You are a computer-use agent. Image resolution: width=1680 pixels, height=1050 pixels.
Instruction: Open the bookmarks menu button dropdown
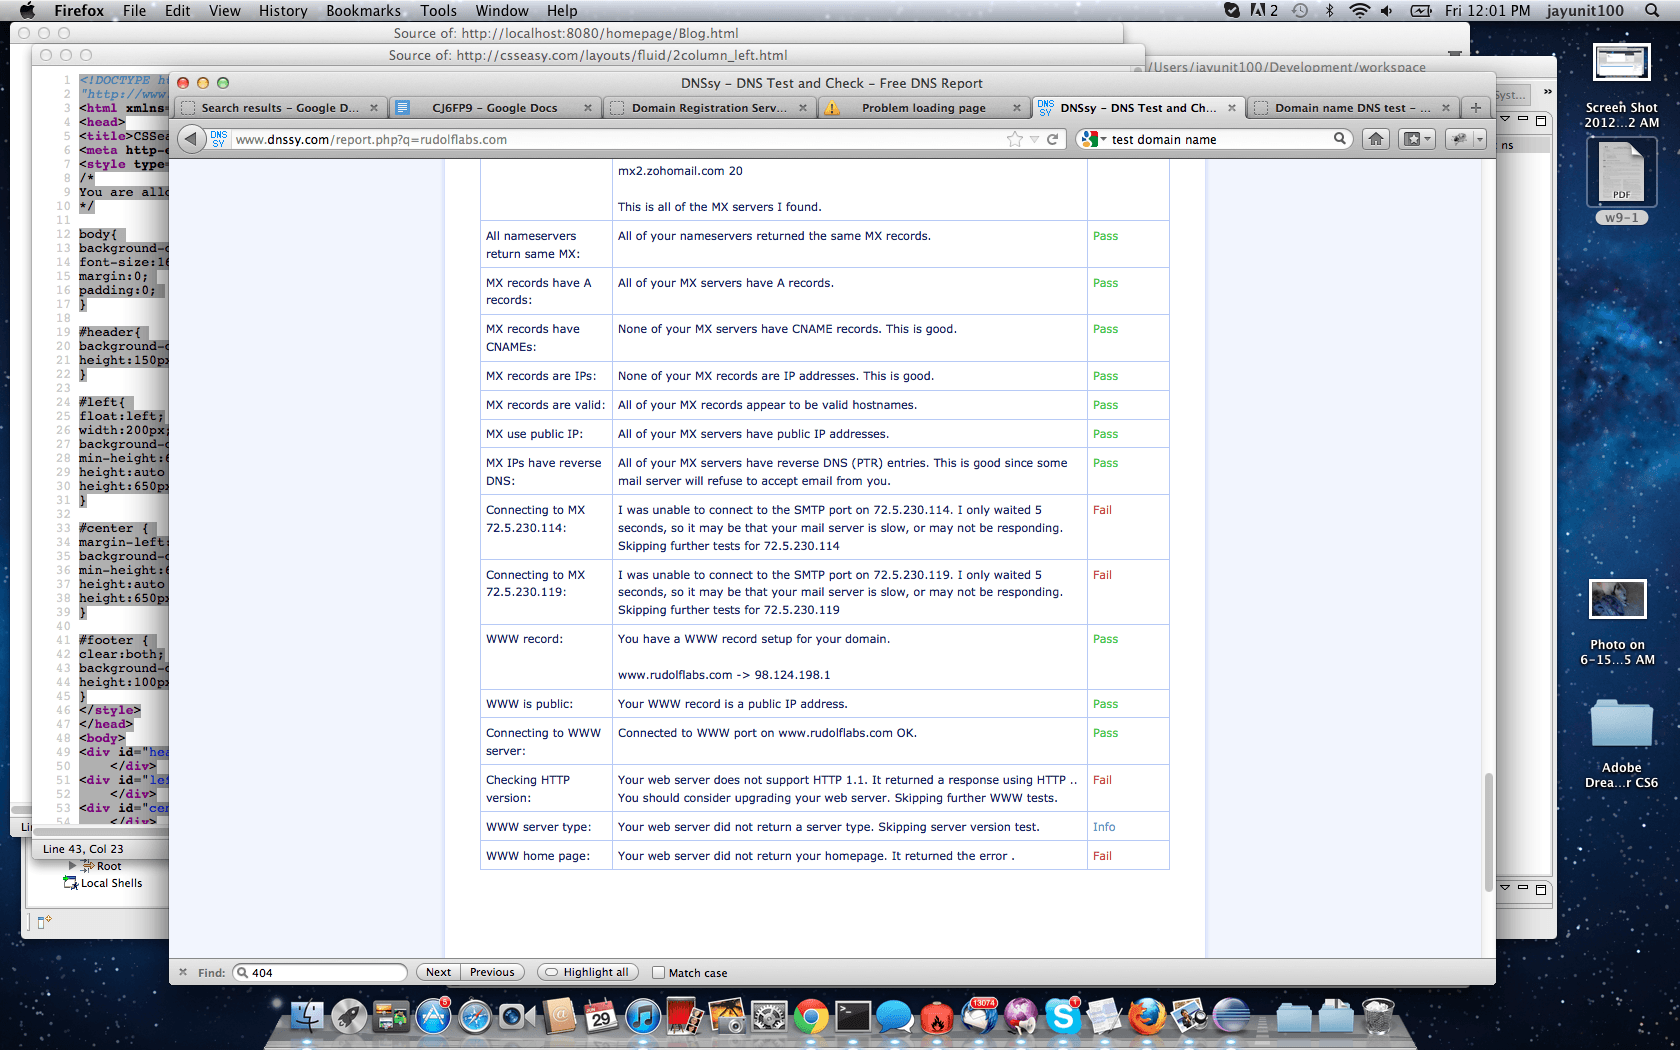[x=1417, y=139]
